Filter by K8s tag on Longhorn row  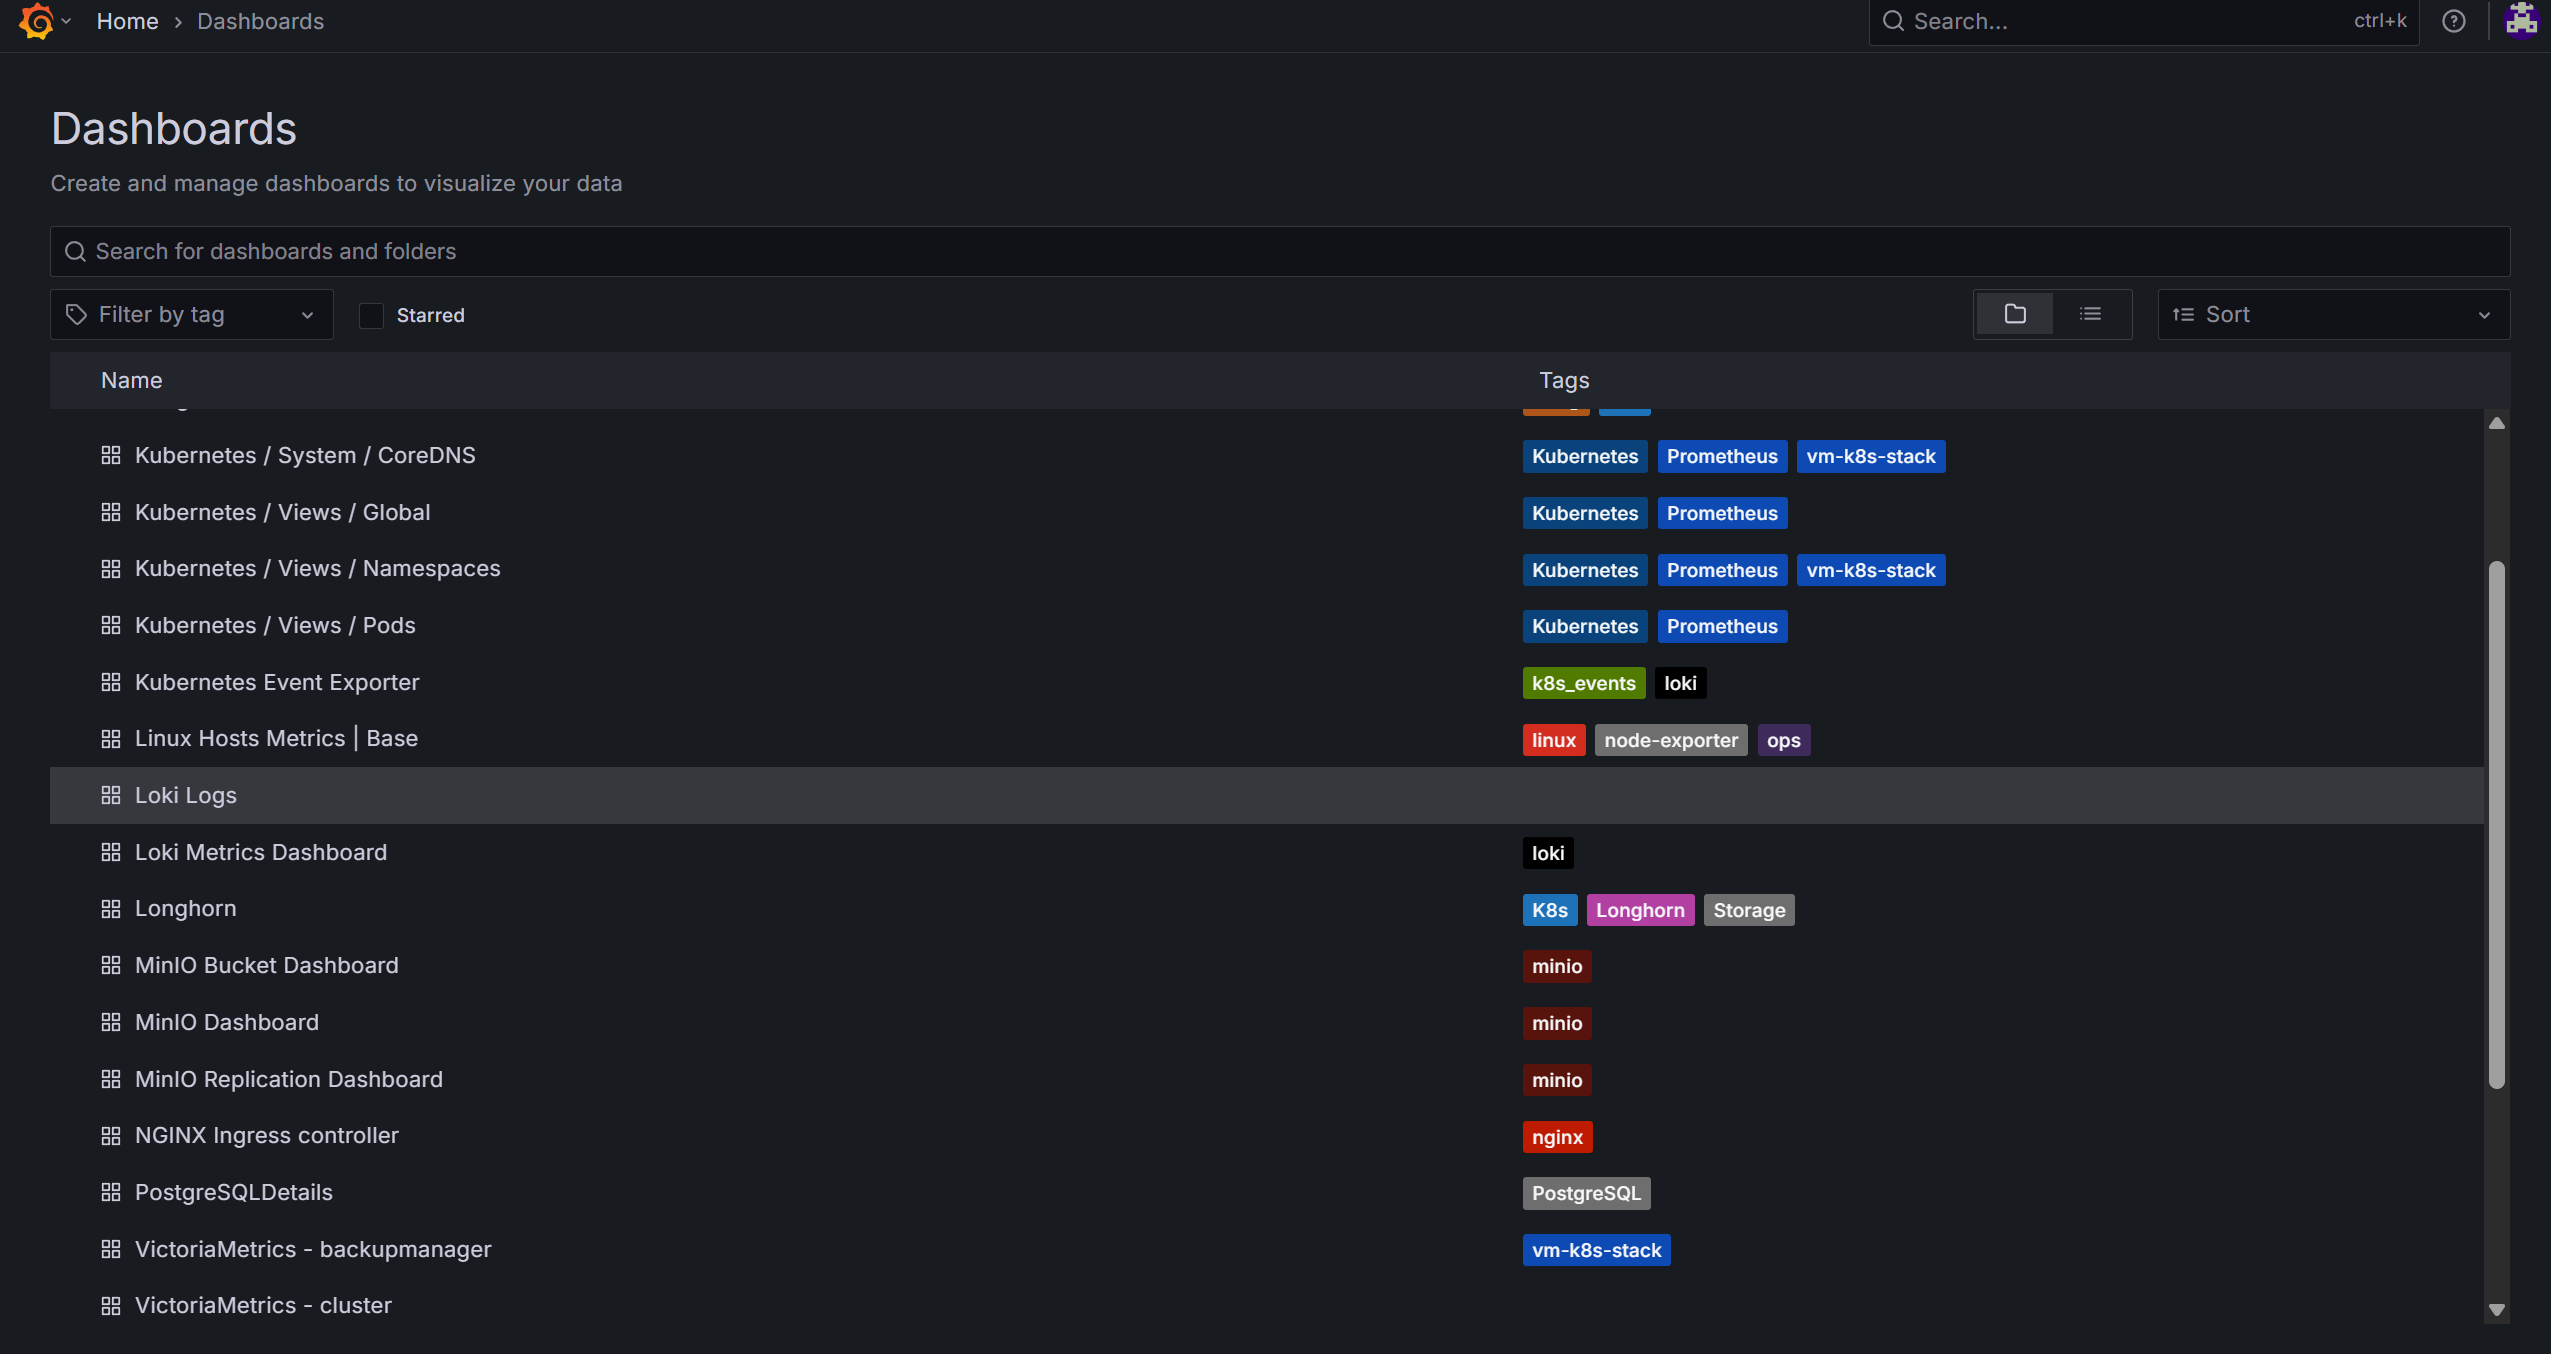1549,910
